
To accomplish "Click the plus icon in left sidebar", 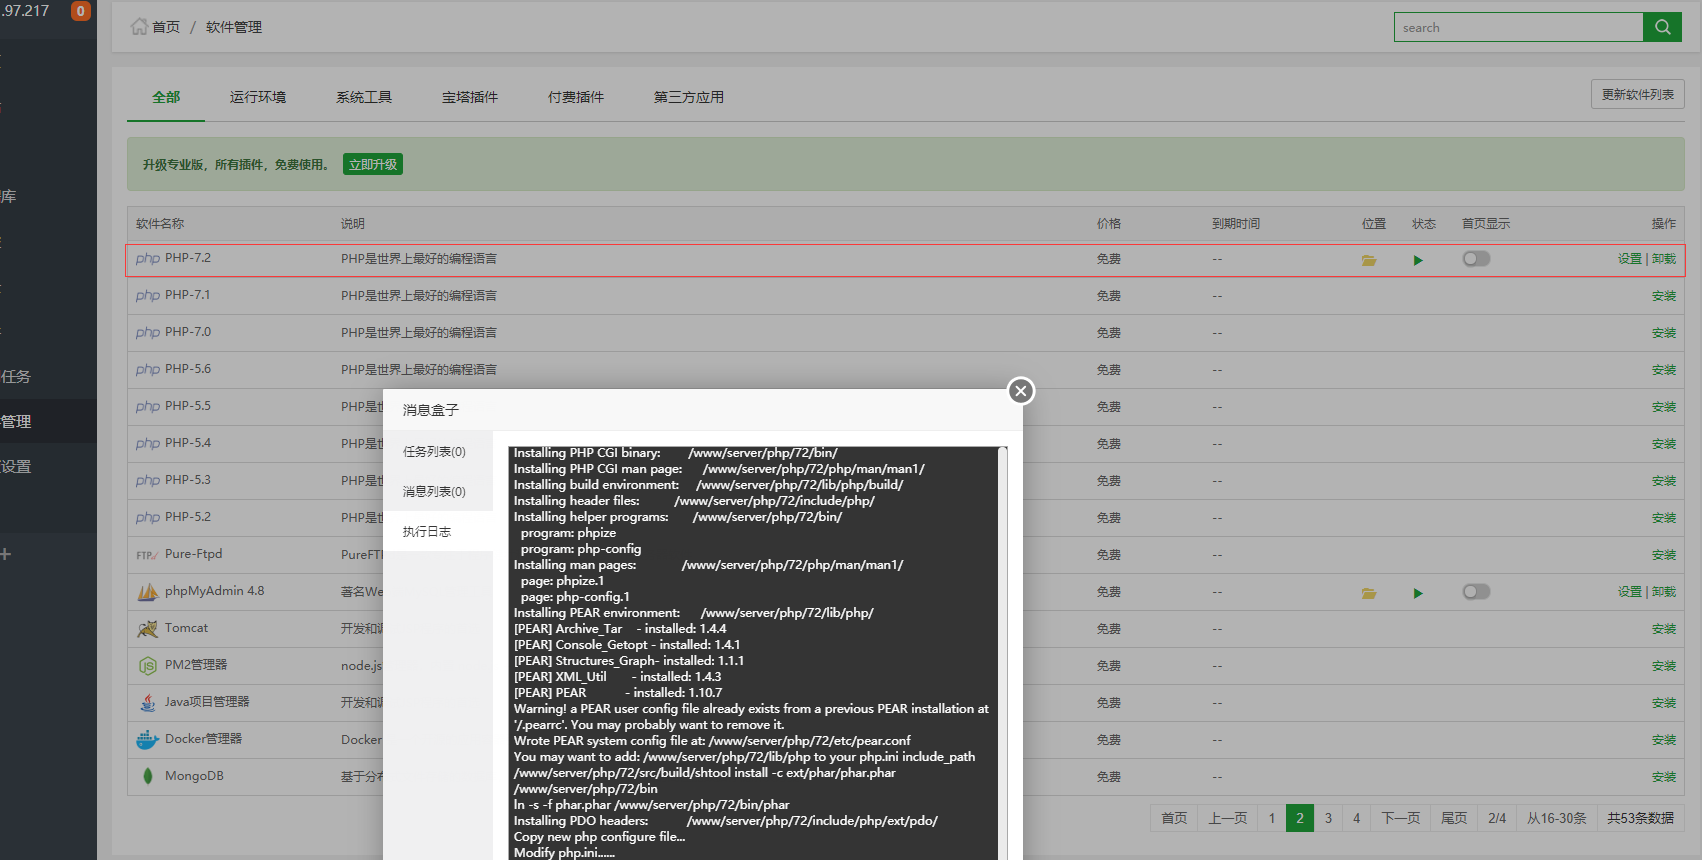I will pyautogui.click(x=6, y=554).
